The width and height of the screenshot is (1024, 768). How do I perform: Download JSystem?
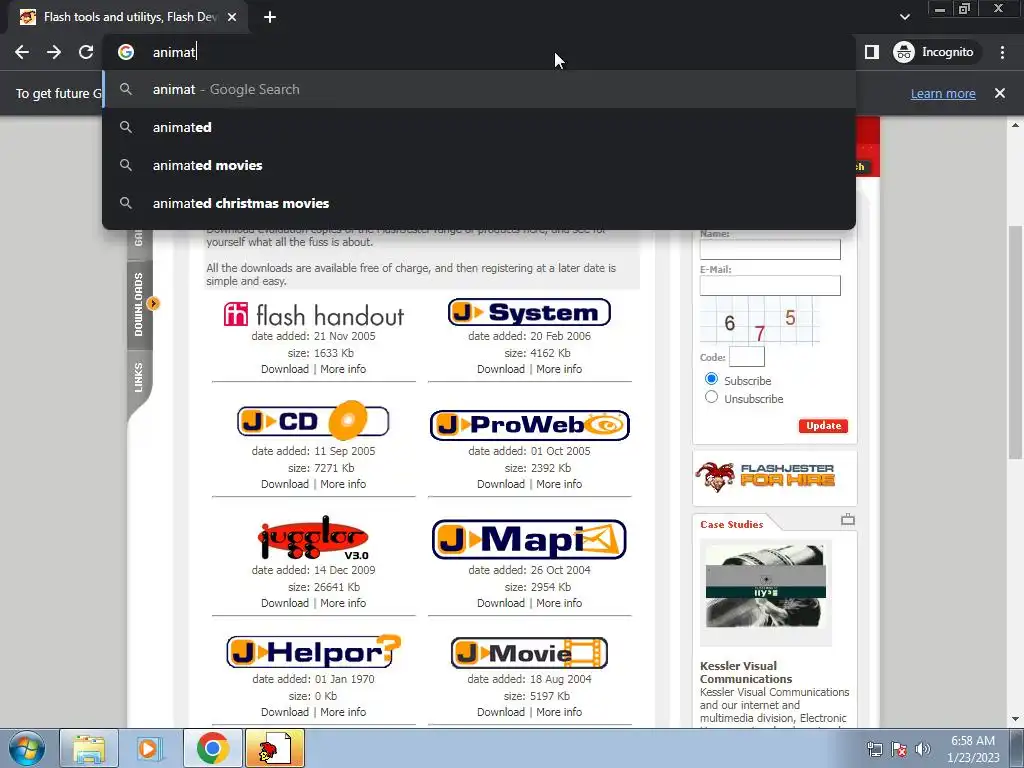click(501, 369)
